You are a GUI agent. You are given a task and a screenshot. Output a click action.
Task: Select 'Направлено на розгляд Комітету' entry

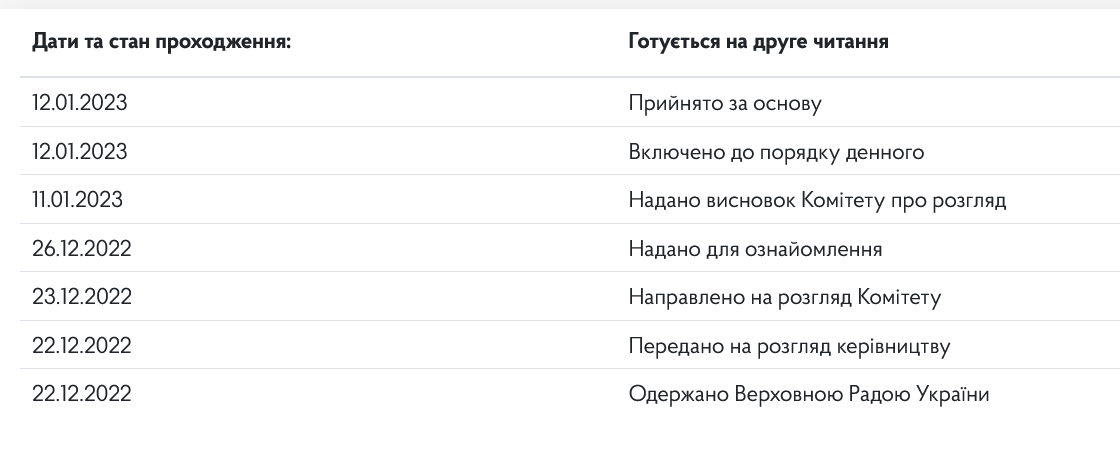pyautogui.click(x=784, y=298)
